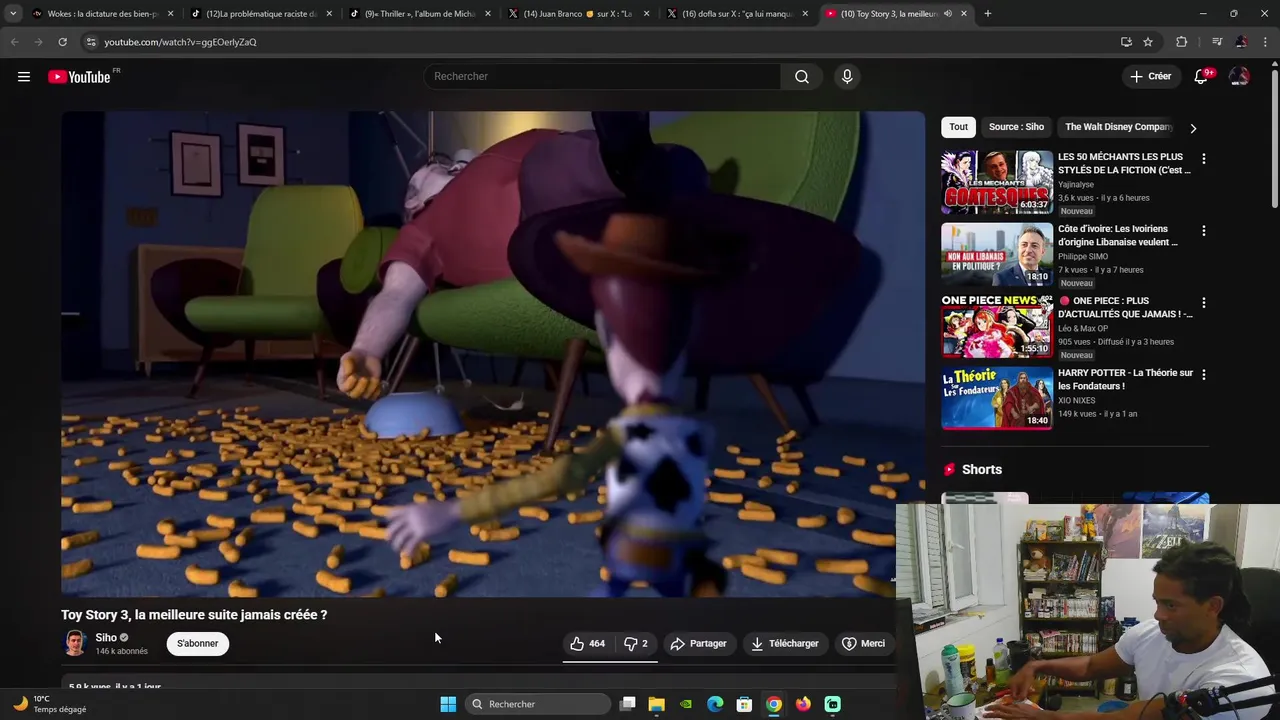Open Microsoft Edge from taskbar
The width and height of the screenshot is (1280, 720).
pyautogui.click(x=715, y=704)
